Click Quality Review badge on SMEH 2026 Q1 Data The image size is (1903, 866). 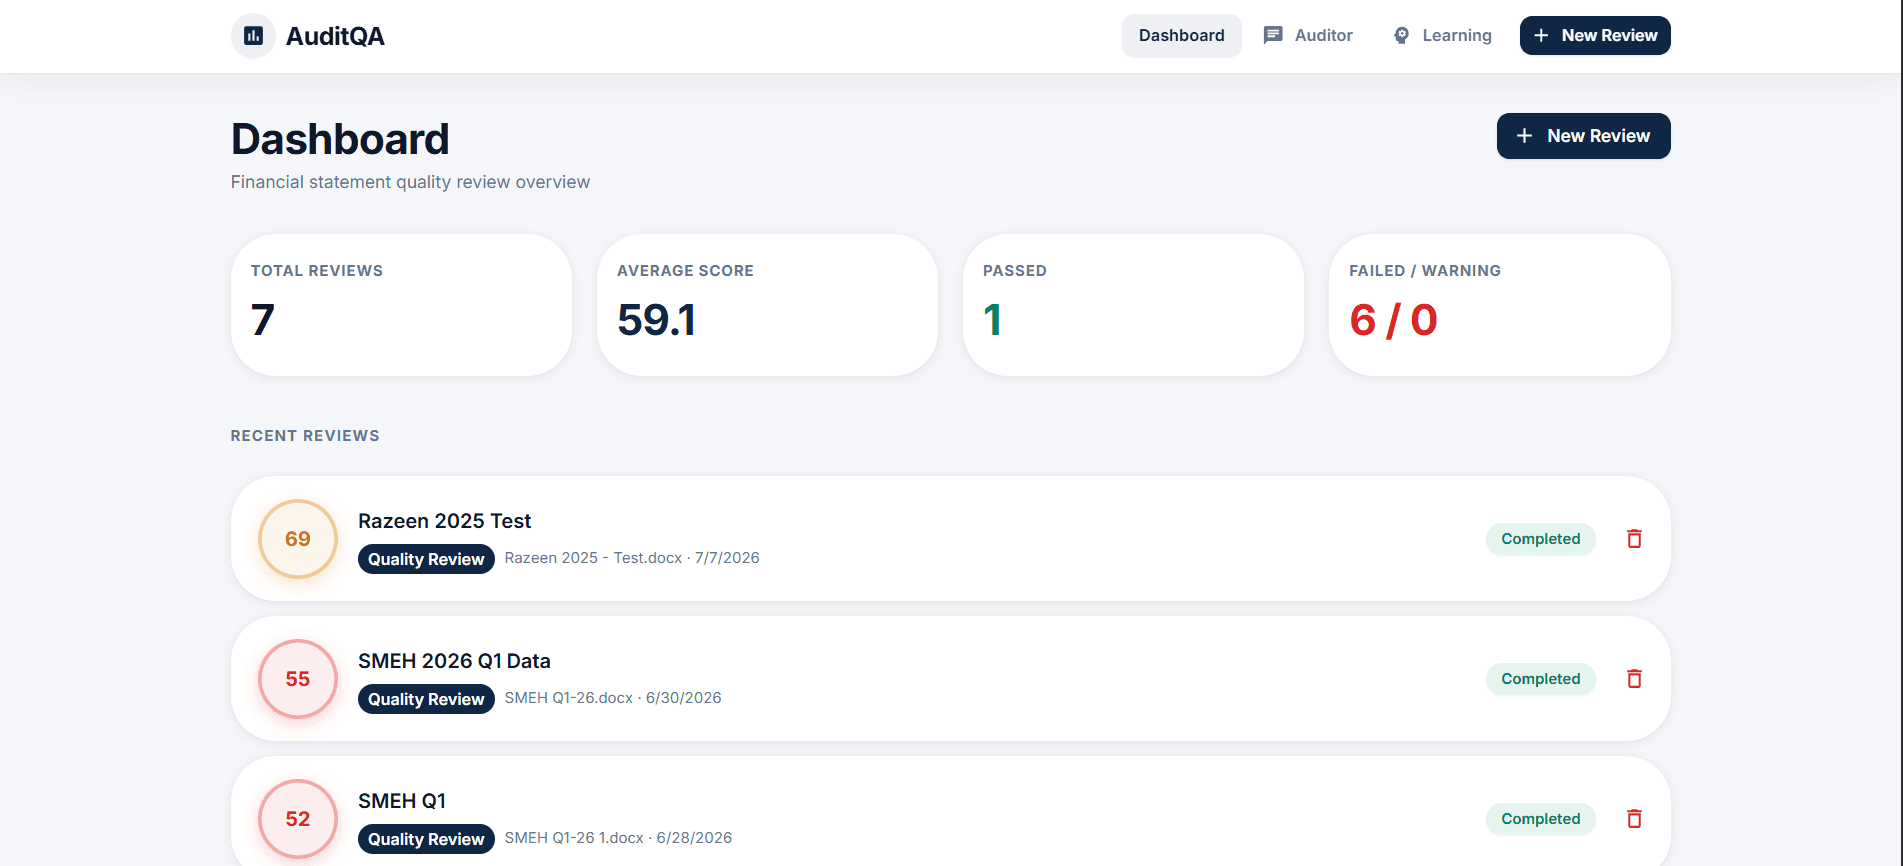(x=426, y=699)
